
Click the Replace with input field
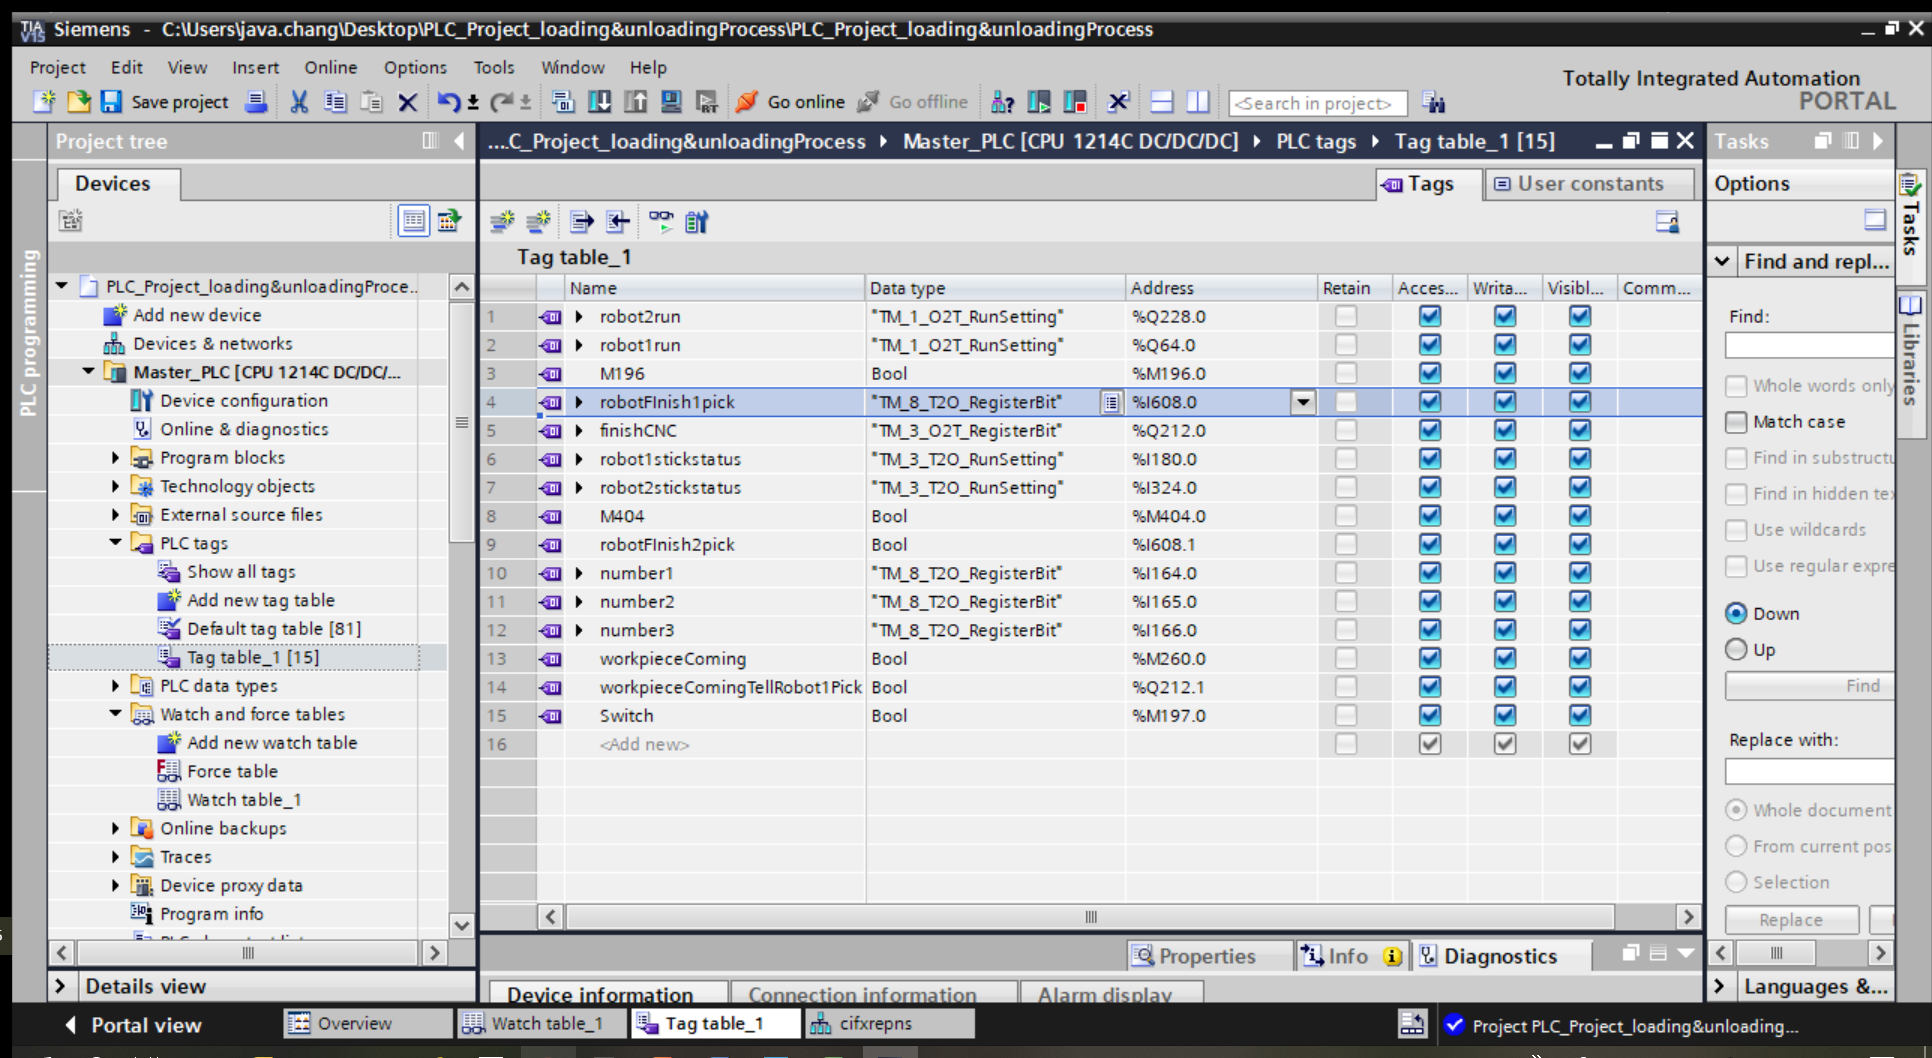click(x=1810, y=771)
